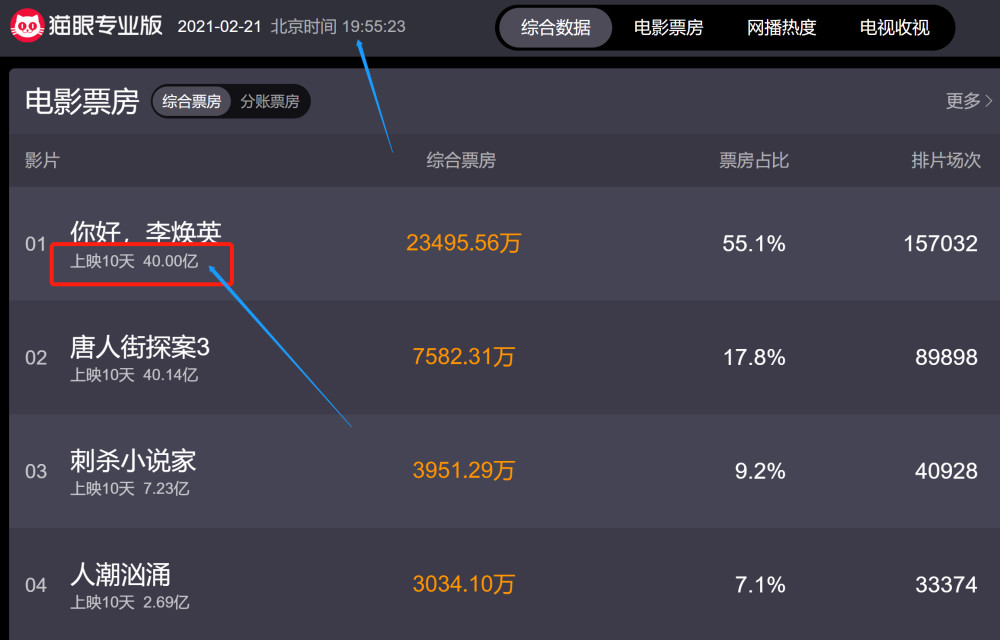Click the 89898 screenings value
1000x640 pixels.
[x=946, y=357]
